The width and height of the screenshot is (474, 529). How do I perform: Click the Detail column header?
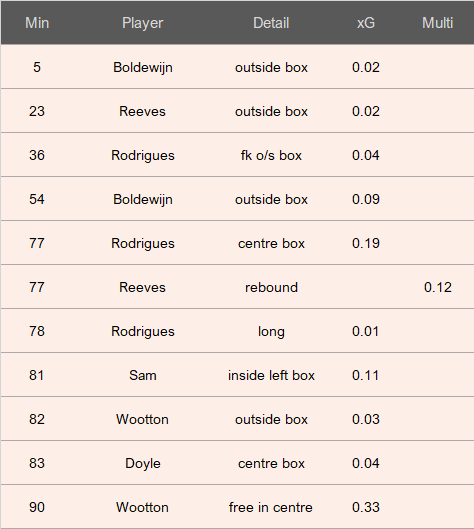coord(271,23)
